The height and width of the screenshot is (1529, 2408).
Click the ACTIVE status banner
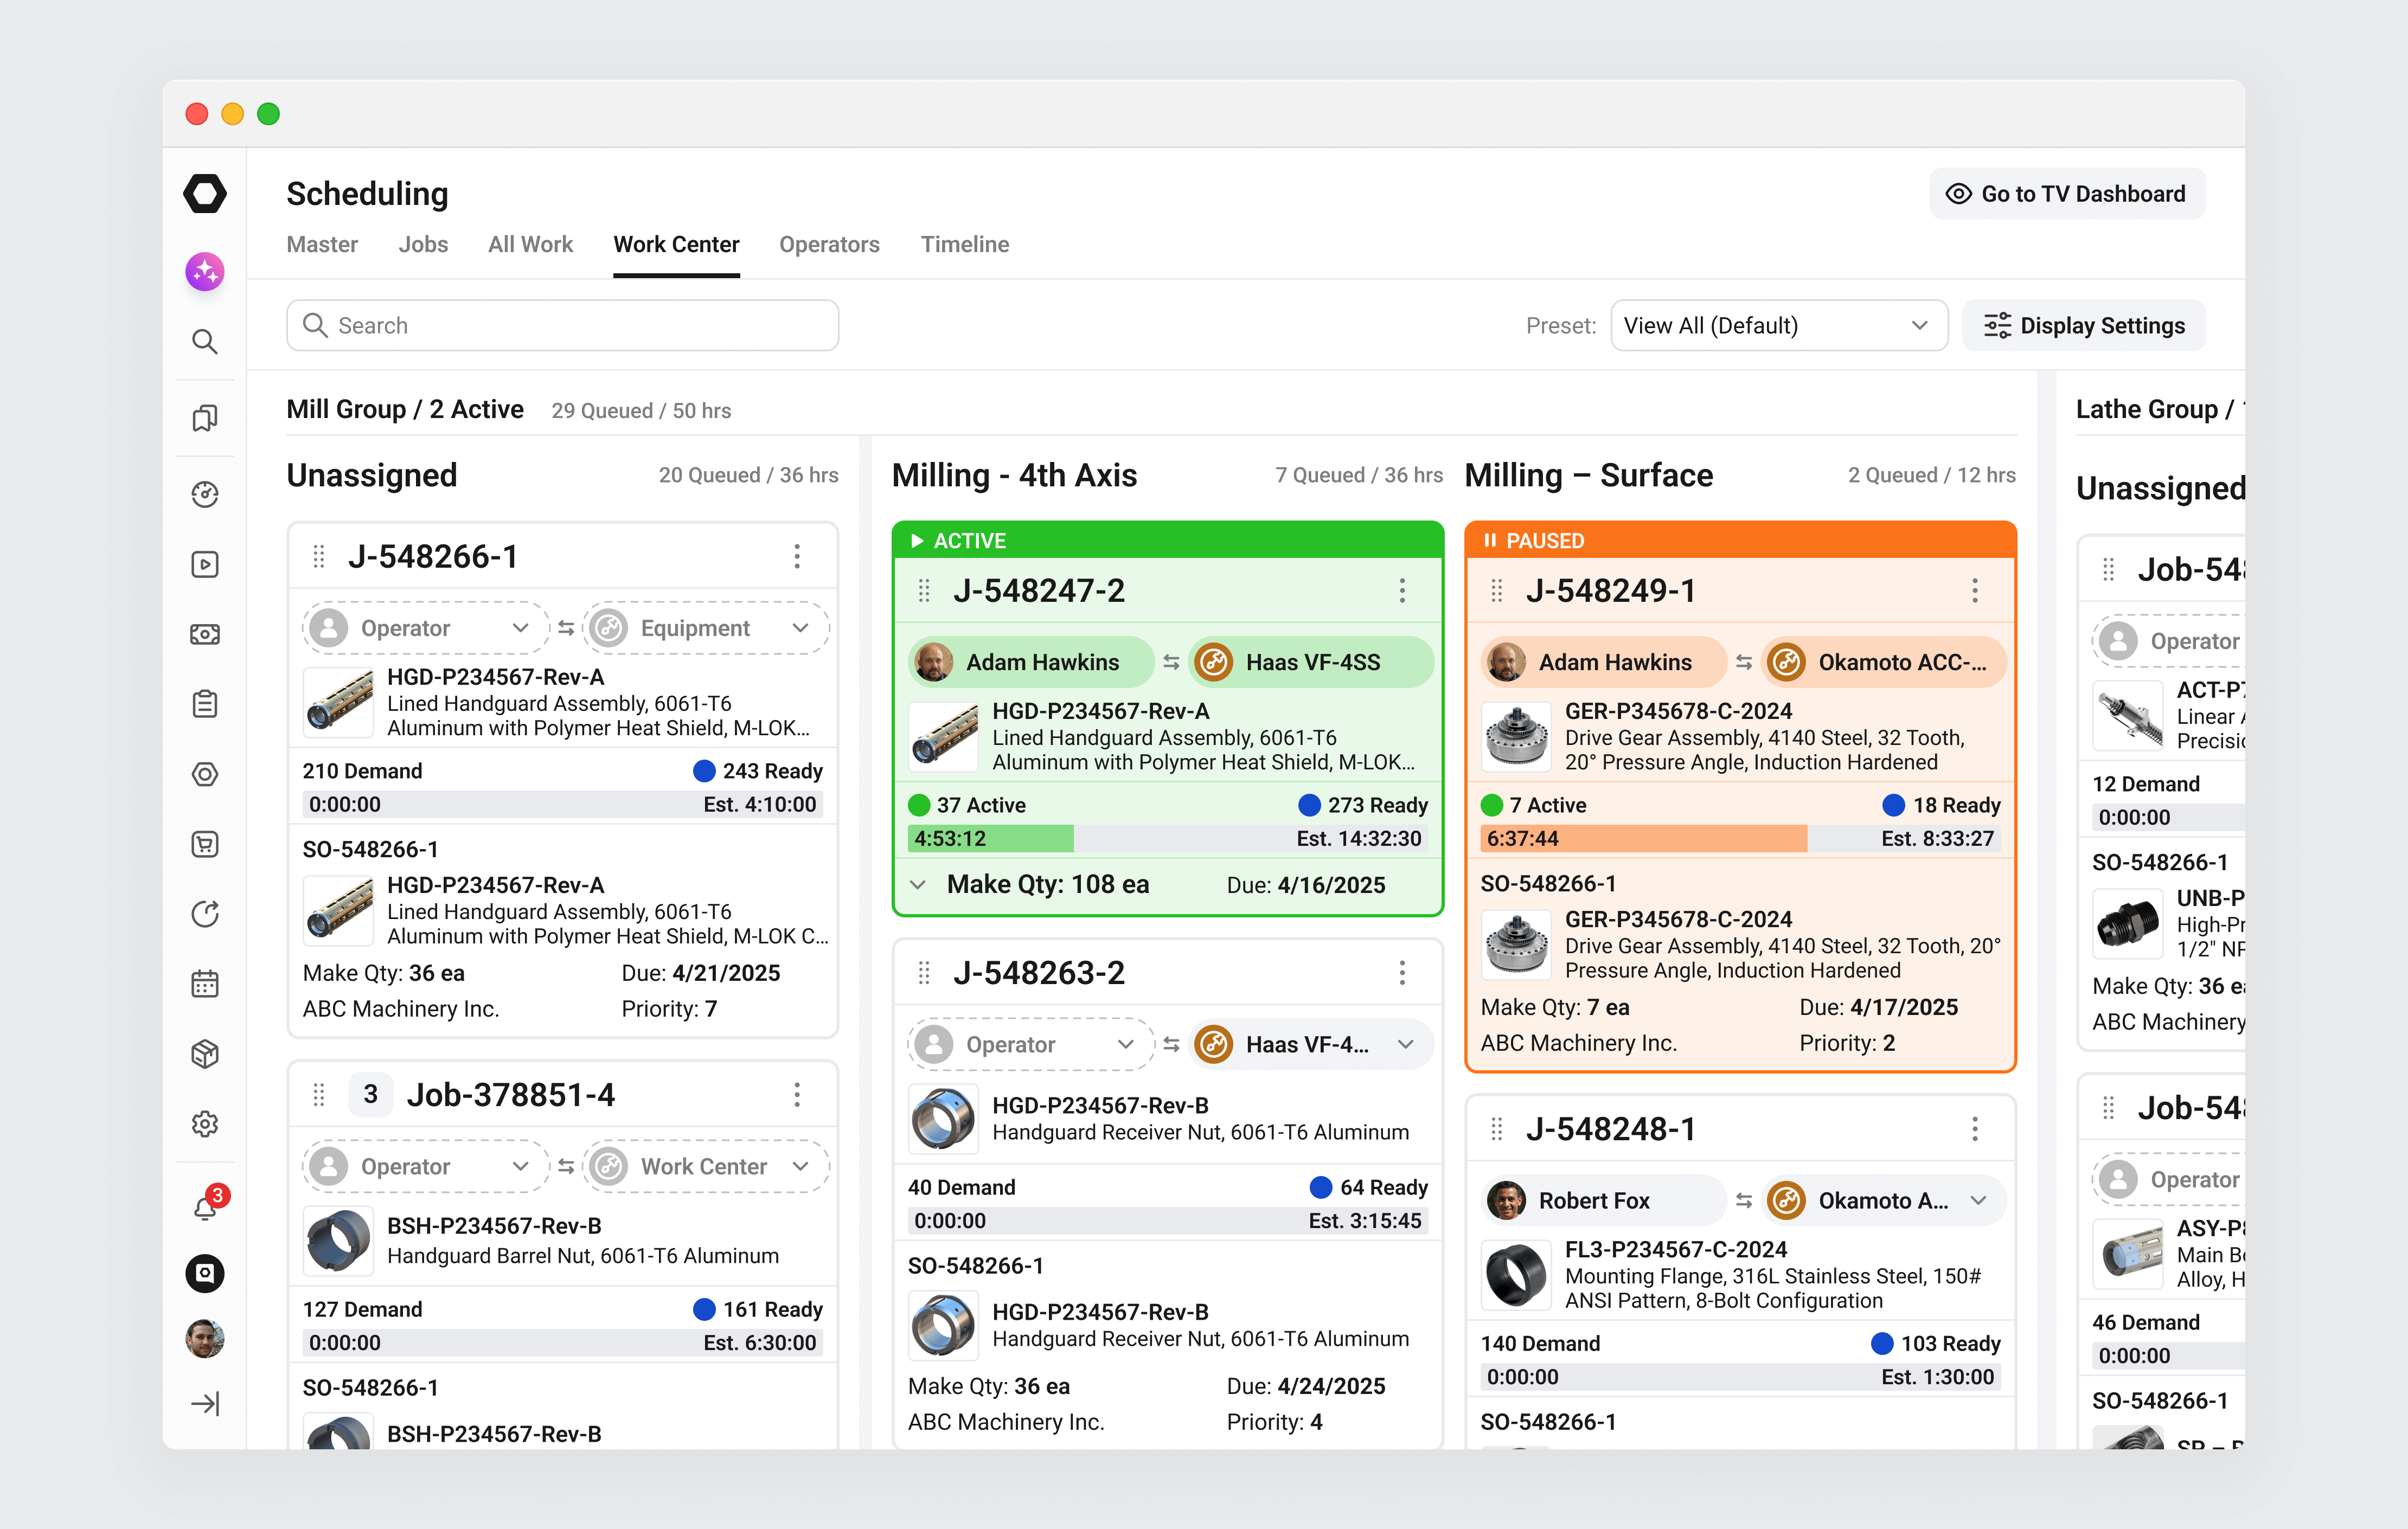(1167, 540)
